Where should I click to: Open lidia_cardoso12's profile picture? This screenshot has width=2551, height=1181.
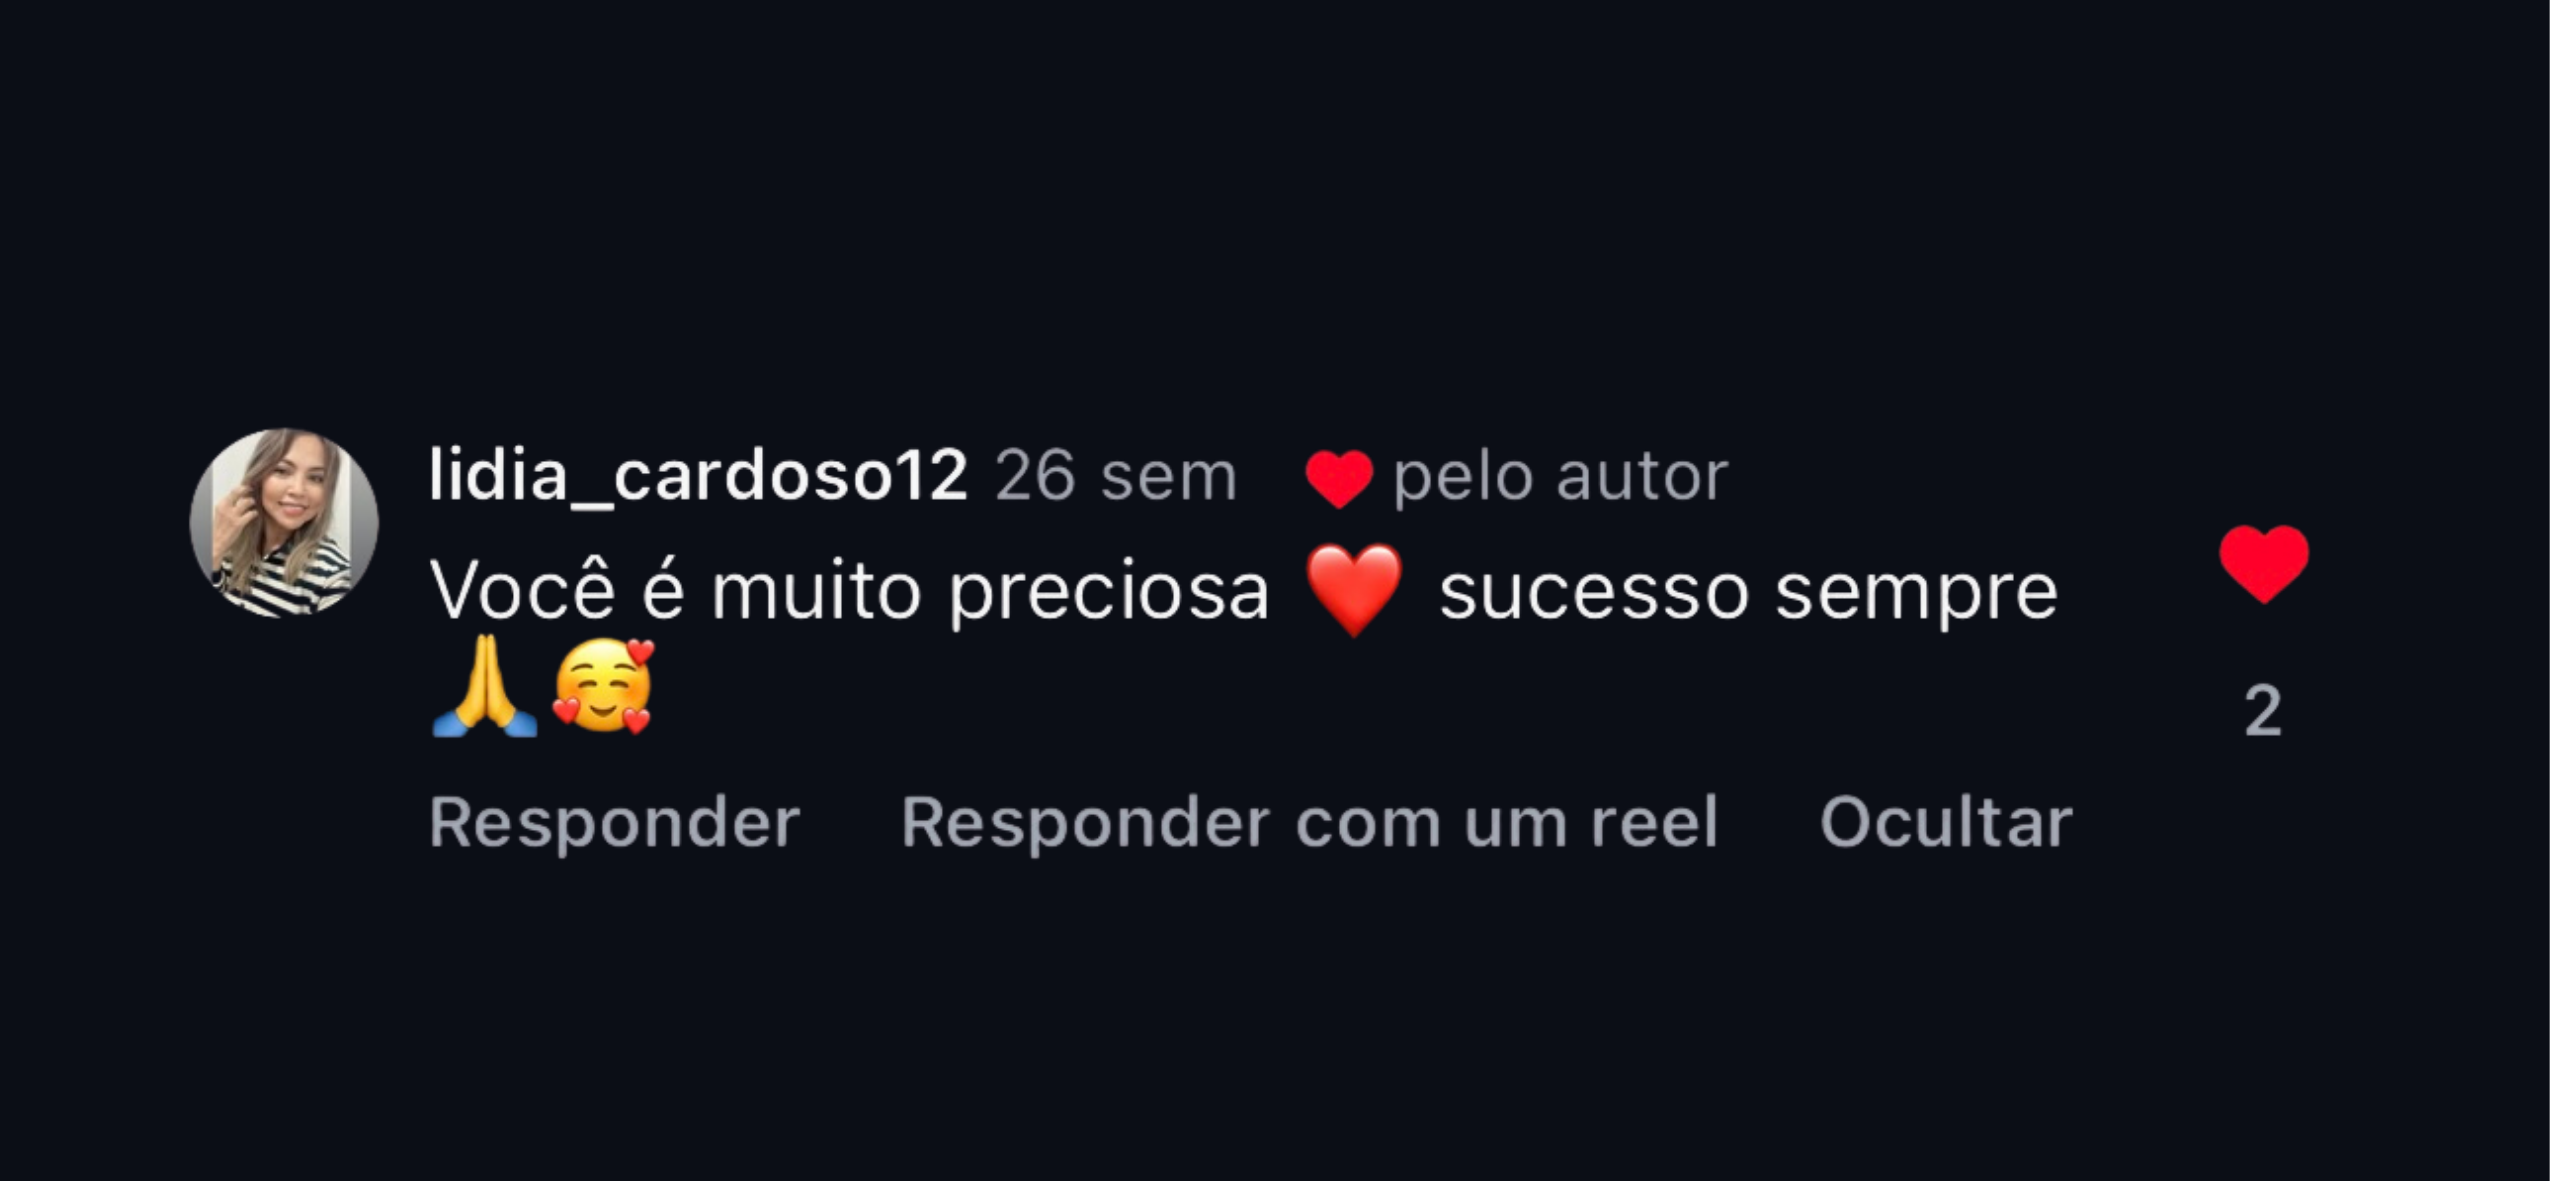coord(284,523)
